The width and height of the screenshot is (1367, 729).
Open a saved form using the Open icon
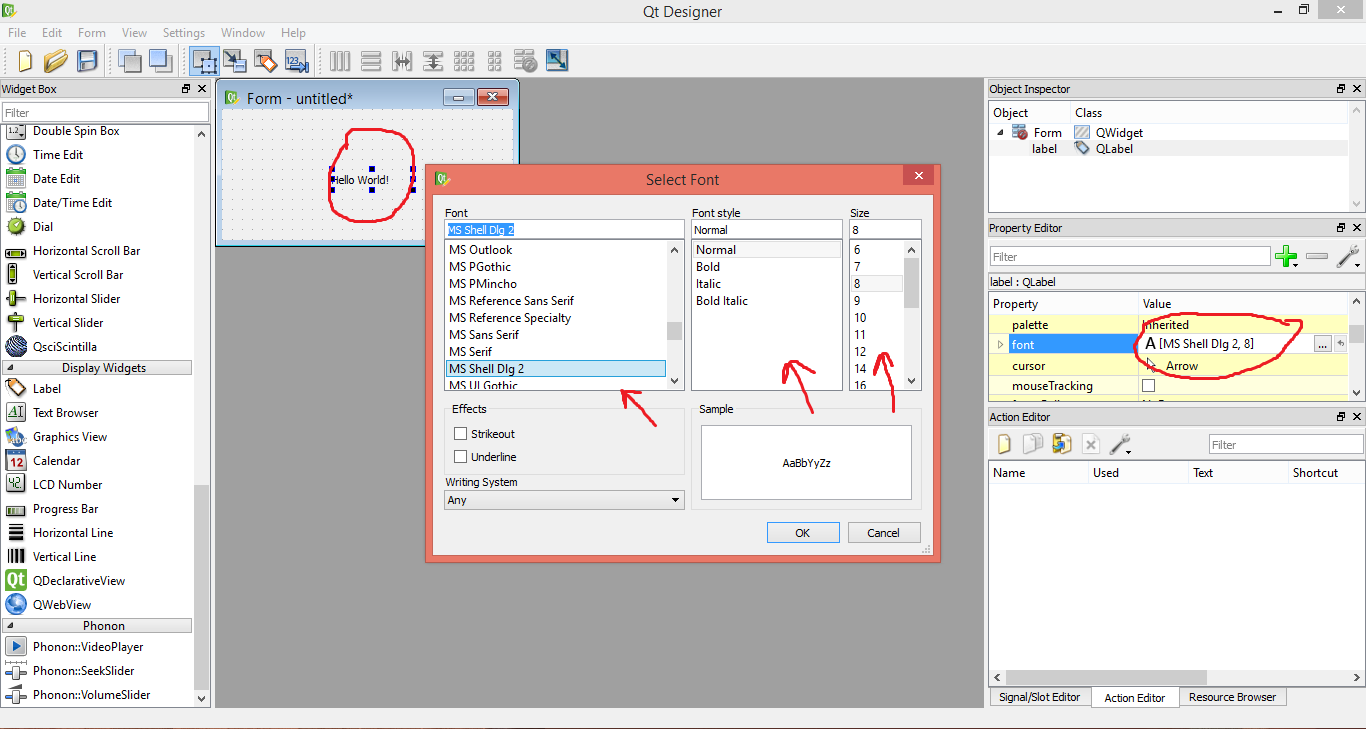coord(56,61)
